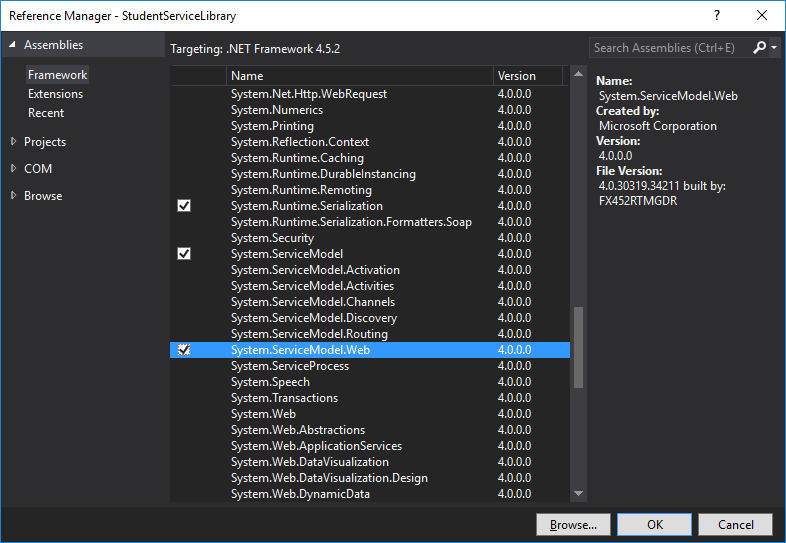This screenshot has width=786, height=543.
Task: Expand the Browse section
Action: pyautogui.click(x=14, y=196)
